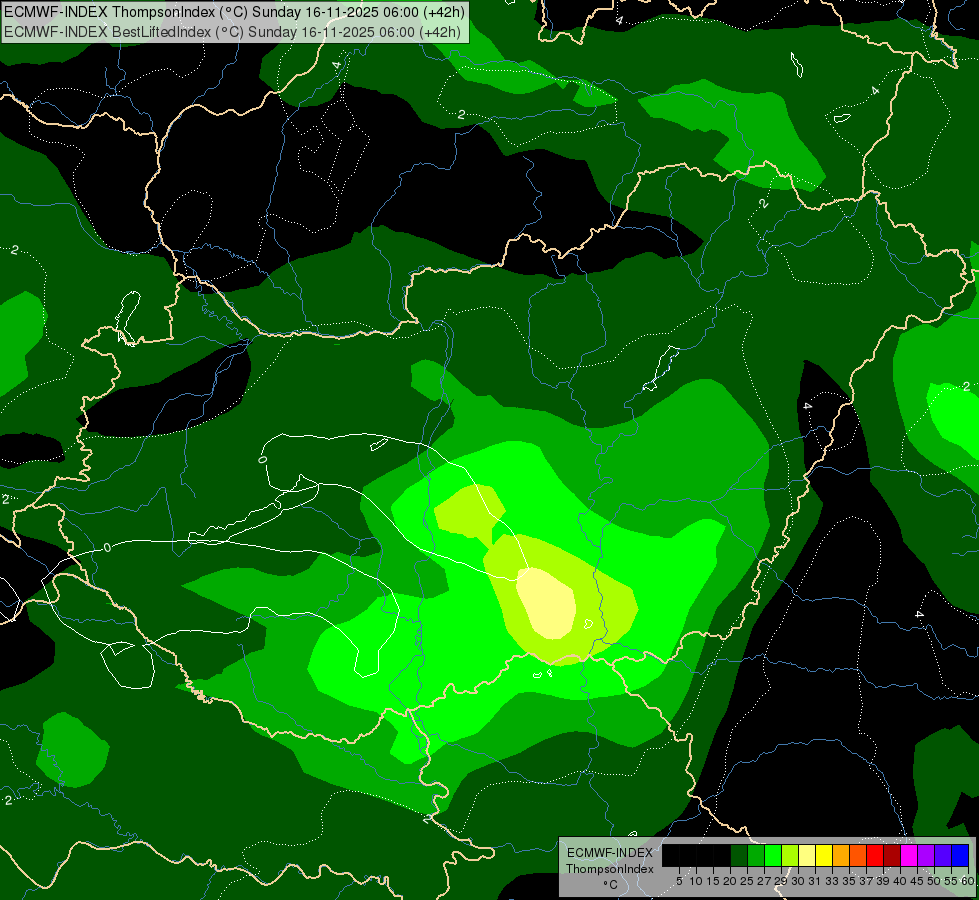Click the ThompsonIndex title line at top
Viewport: 979px width, 900px height.
tap(234, 12)
